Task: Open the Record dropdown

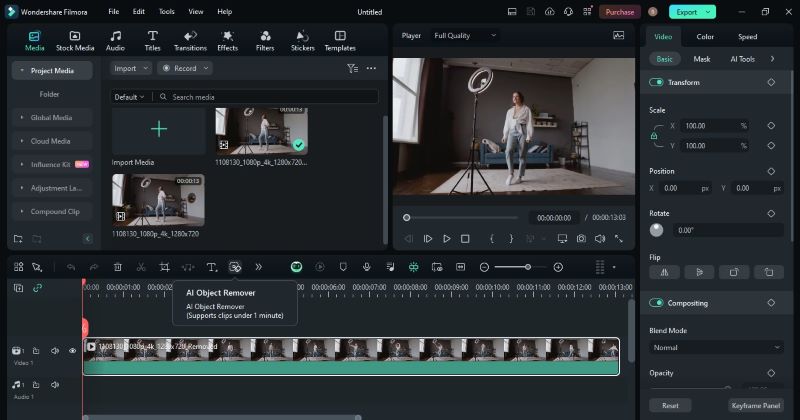Action: [x=185, y=68]
